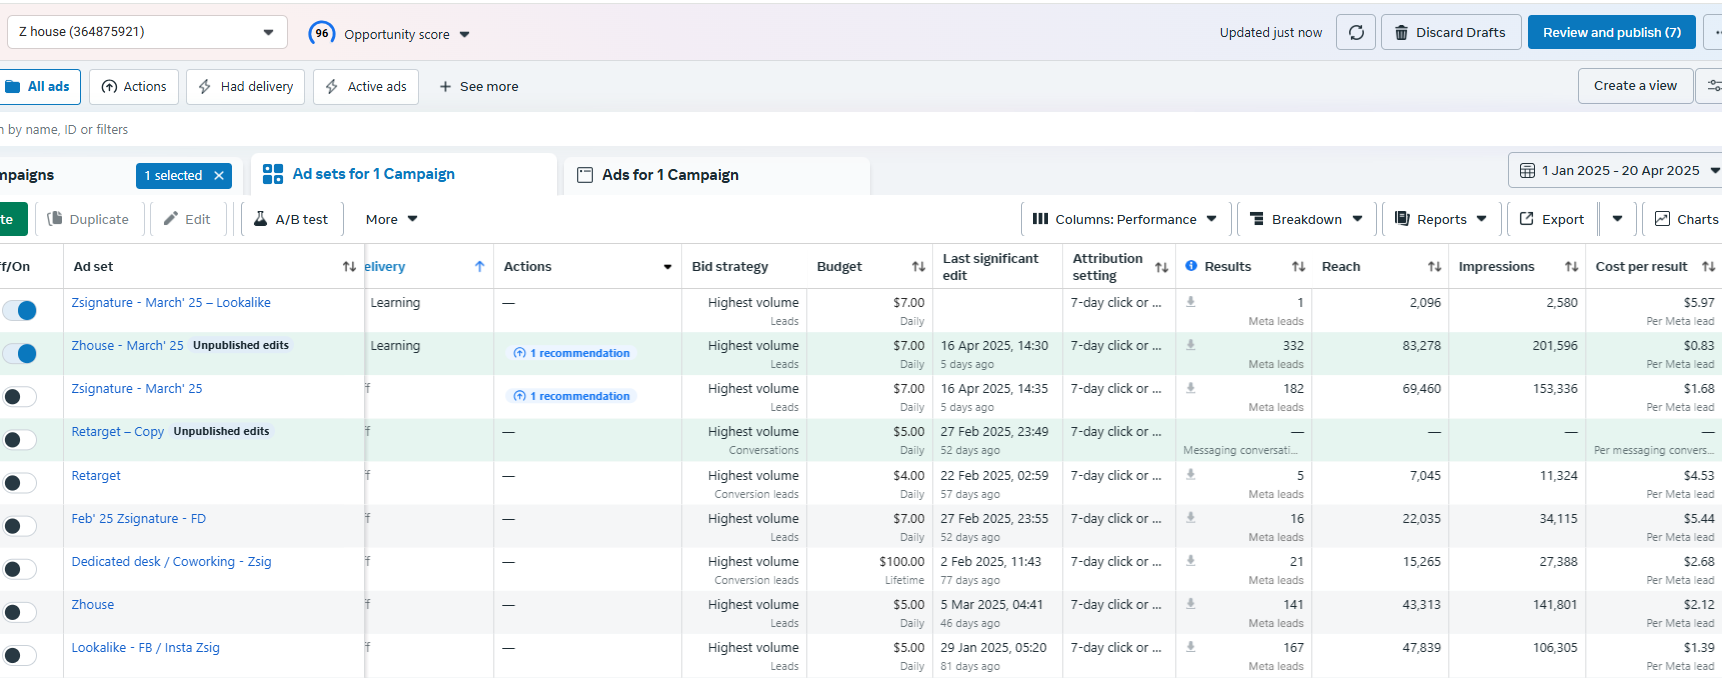
Task: Click Create a view button
Action: tap(1635, 86)
